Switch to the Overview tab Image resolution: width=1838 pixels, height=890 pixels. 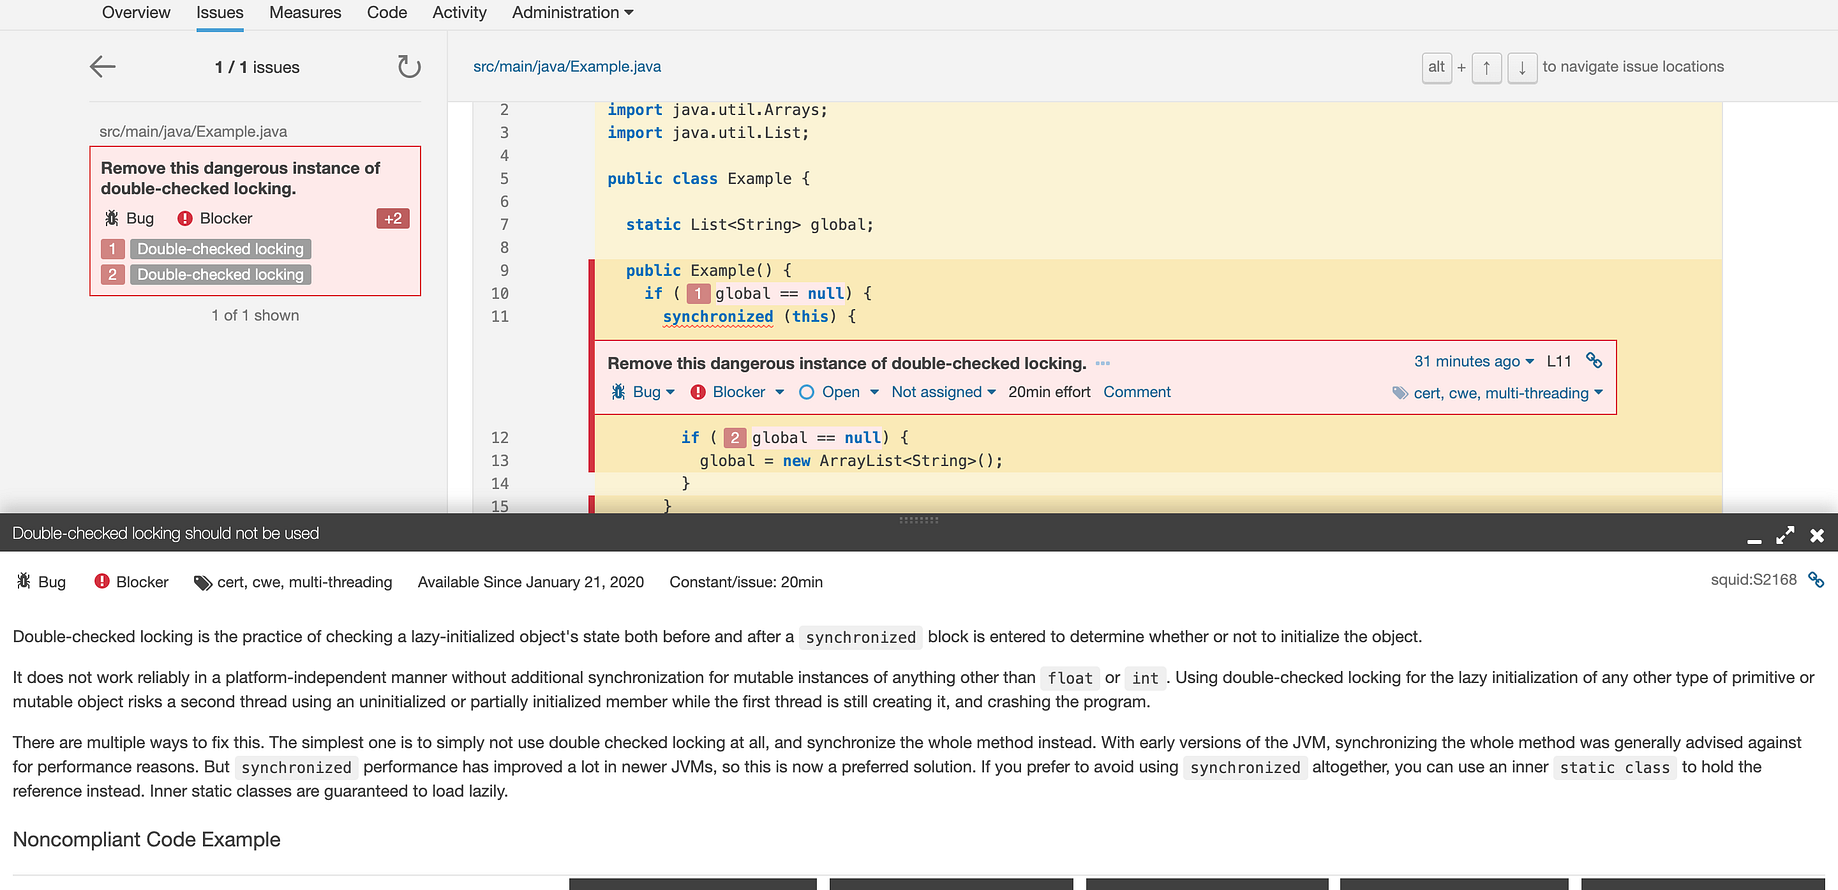pyautogui.click(x=136, y=13)
